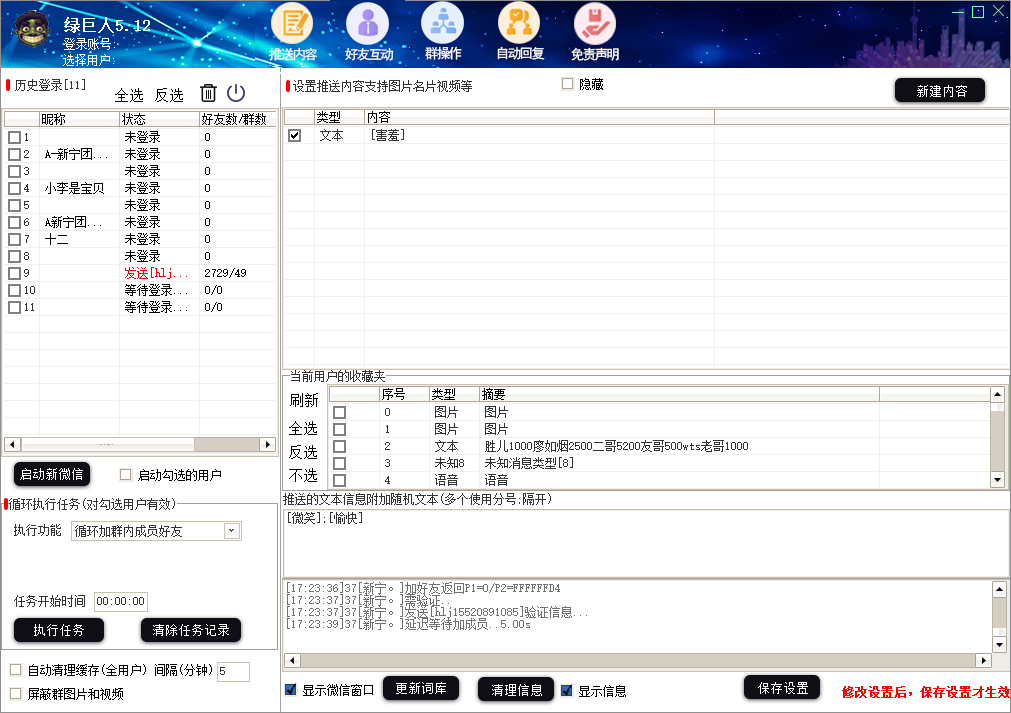Maximize the 绿巨人 window

pyautogui.click(x=978, y=12)
